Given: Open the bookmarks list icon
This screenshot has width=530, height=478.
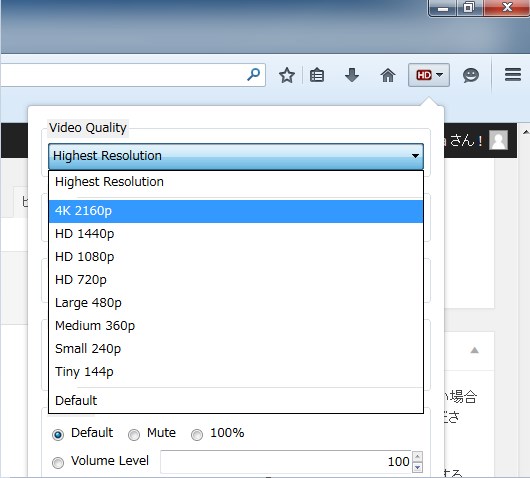Looking at the screenshot, I should coord(317,75).
